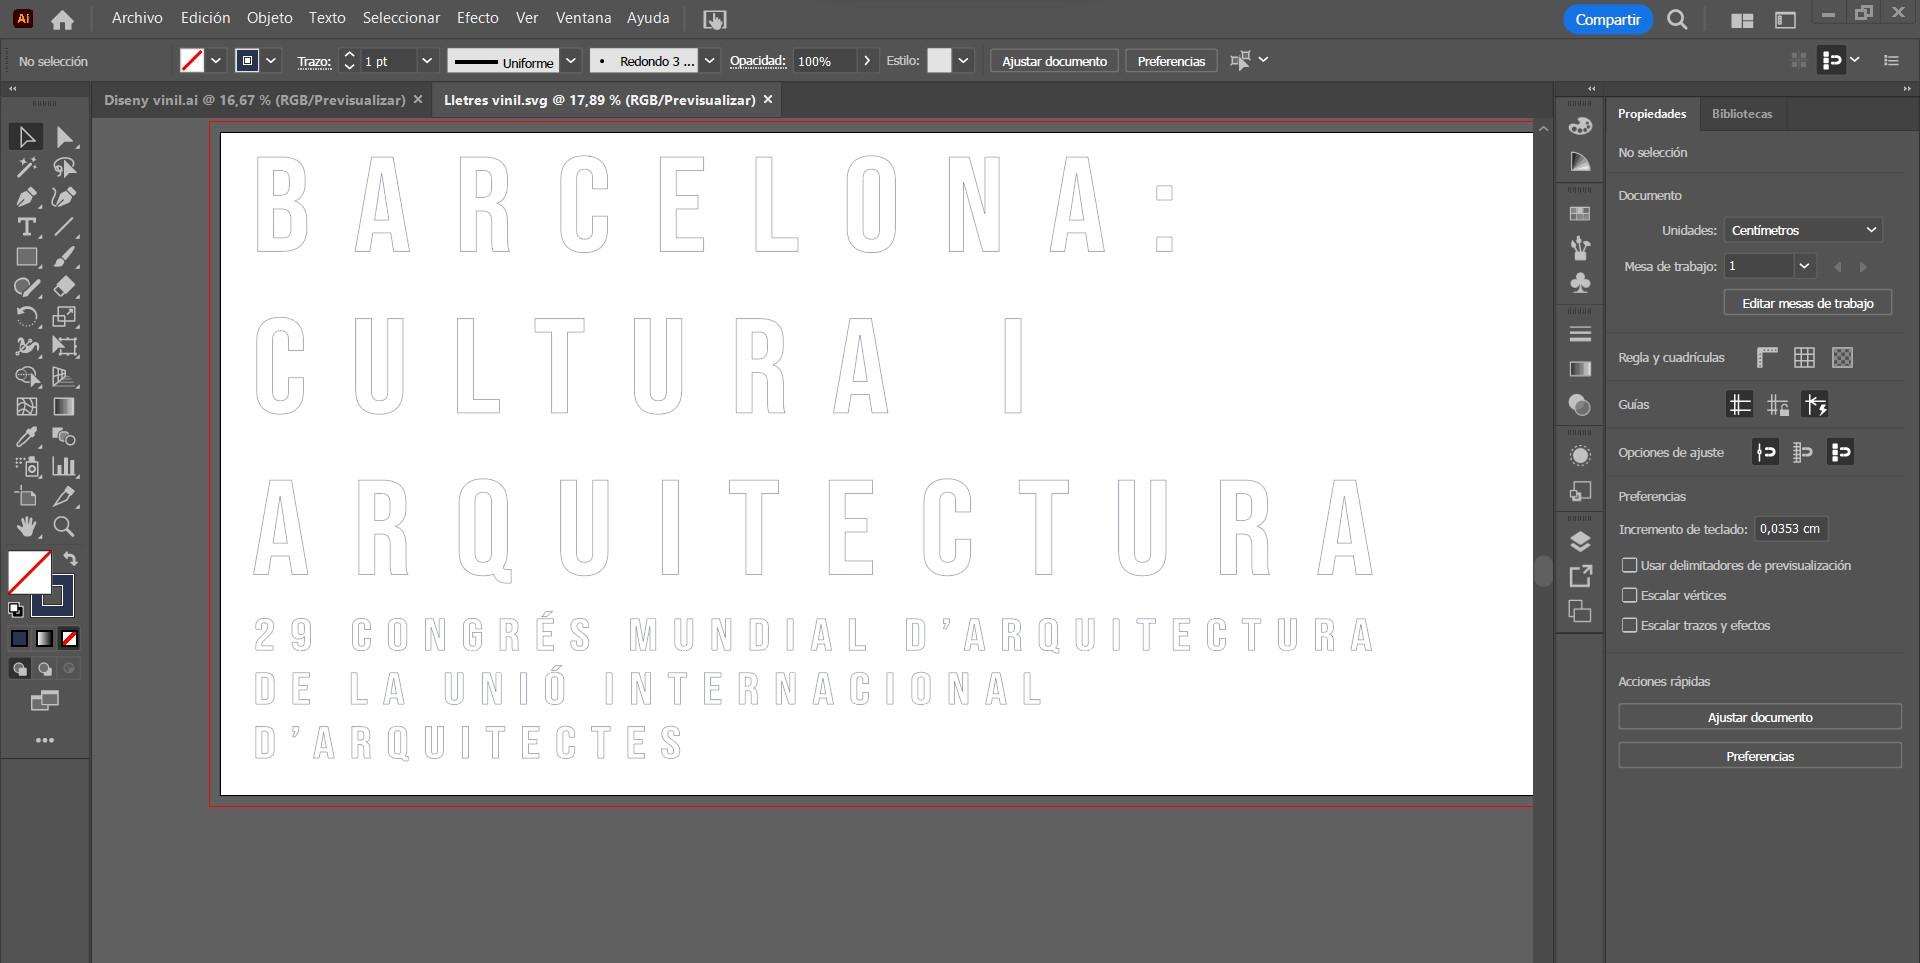This screenshot has width=1920, height=963.
Task: Click Ajustar documento in the control bar
Action: (1054, 61)
